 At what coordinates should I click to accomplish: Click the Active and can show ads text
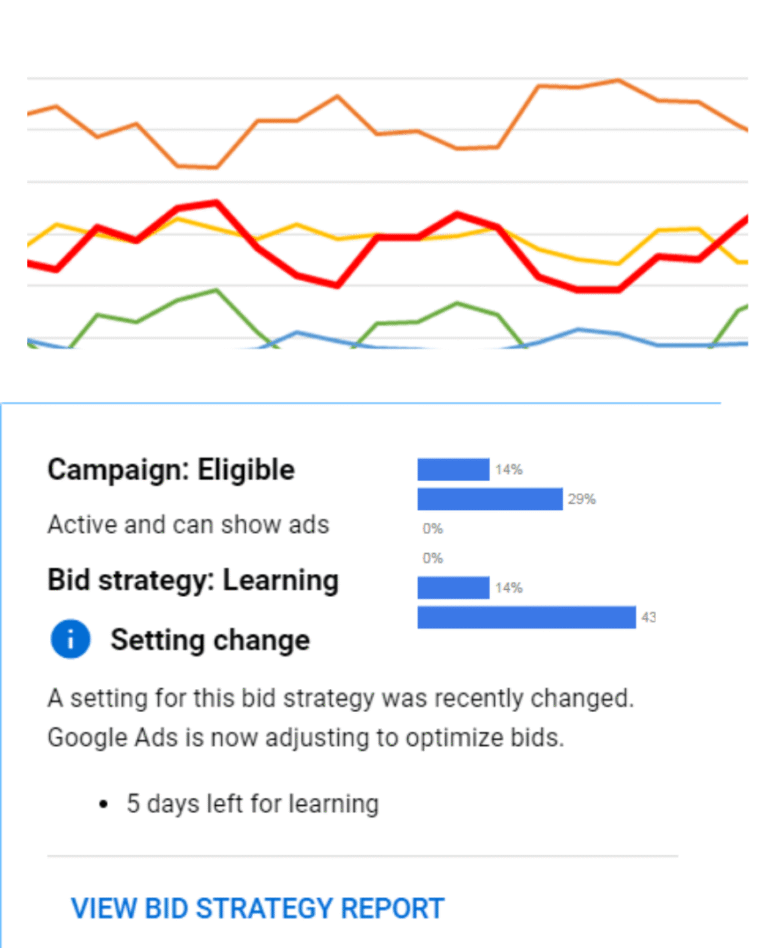pyautogui.click(x=188, y=524)
